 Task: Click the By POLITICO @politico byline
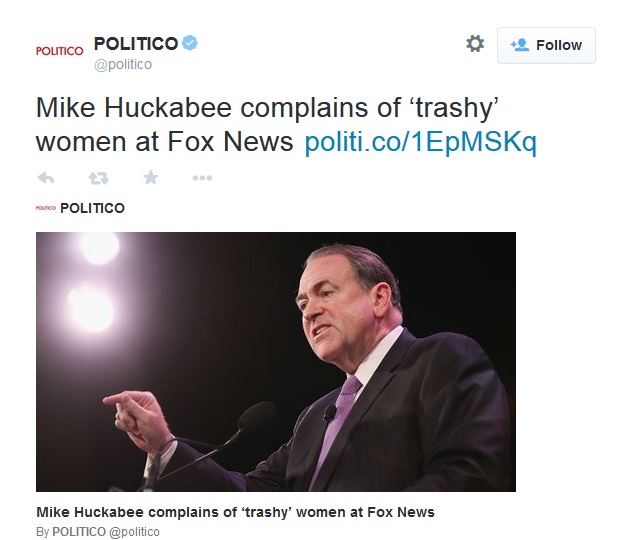click(x=98, y=532)
